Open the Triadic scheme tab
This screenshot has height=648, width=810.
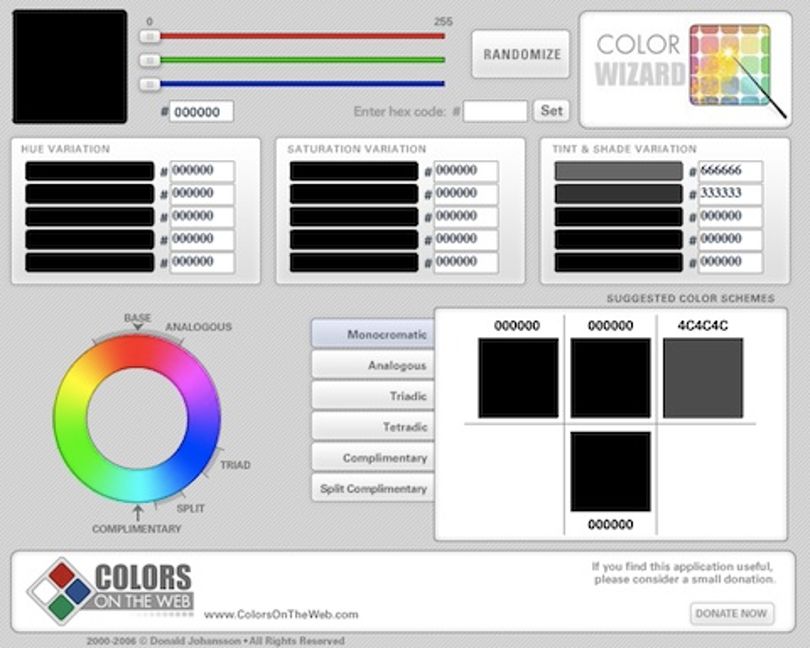(372, 396)
